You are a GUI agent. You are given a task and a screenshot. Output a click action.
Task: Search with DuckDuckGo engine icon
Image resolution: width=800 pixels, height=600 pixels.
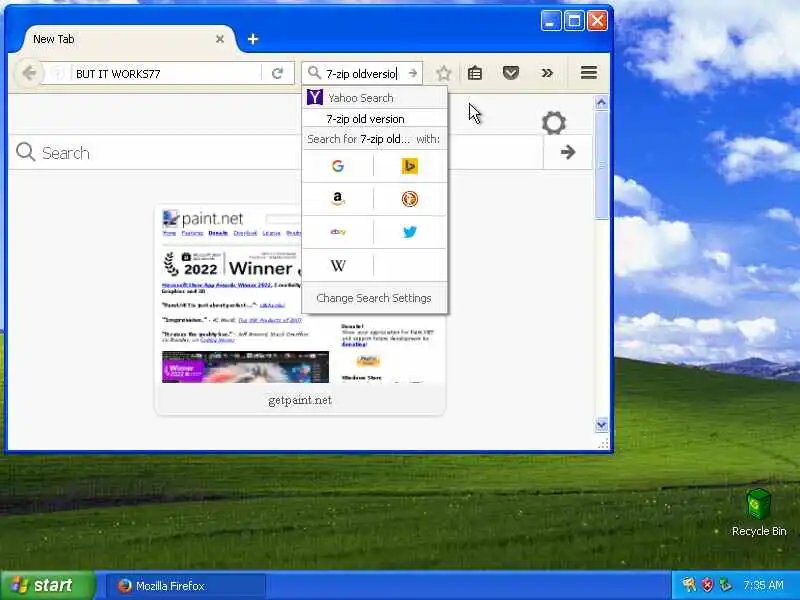410,198
